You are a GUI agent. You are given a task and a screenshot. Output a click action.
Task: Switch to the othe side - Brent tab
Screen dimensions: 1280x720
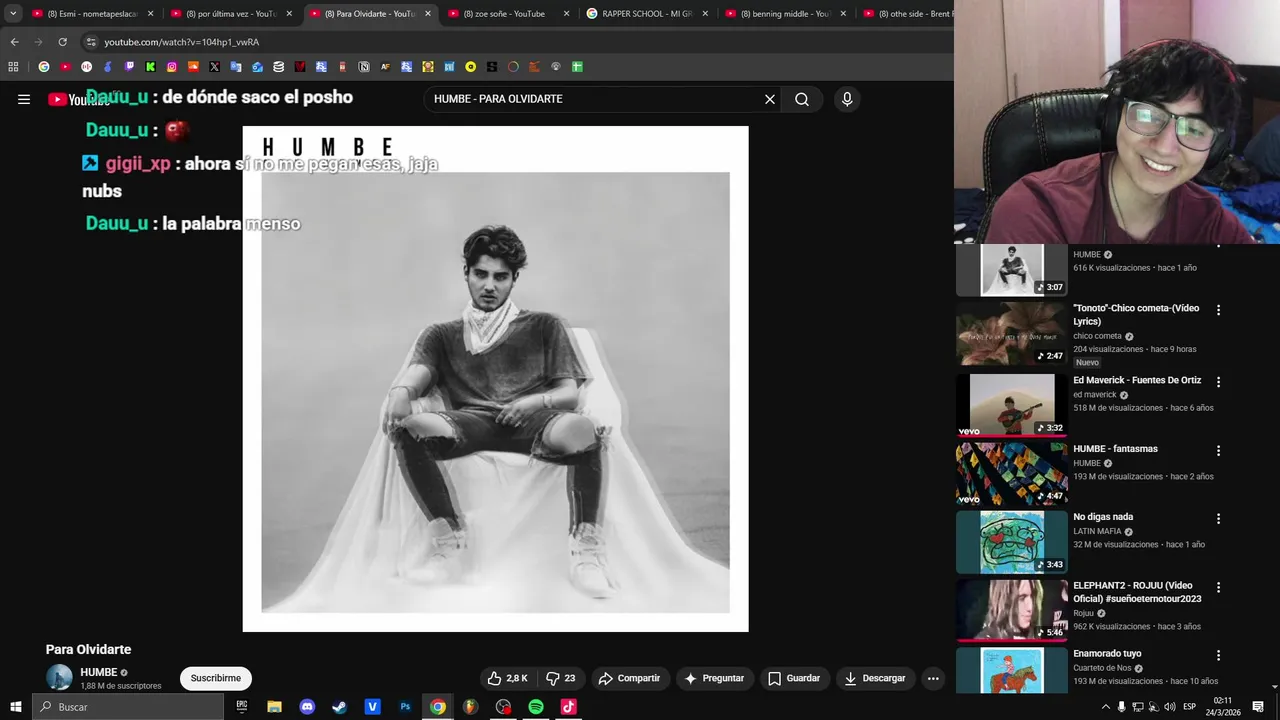[x=908, y=14]
